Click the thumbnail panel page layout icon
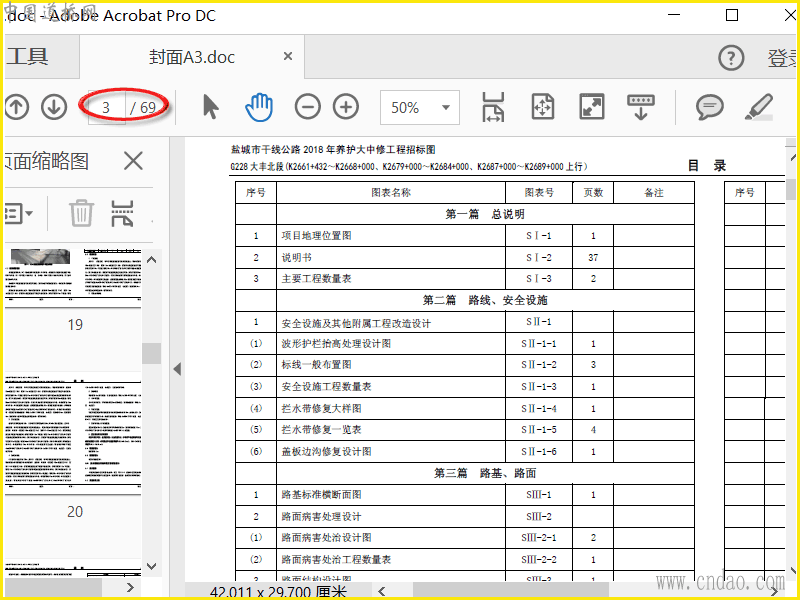 (122, 213)
